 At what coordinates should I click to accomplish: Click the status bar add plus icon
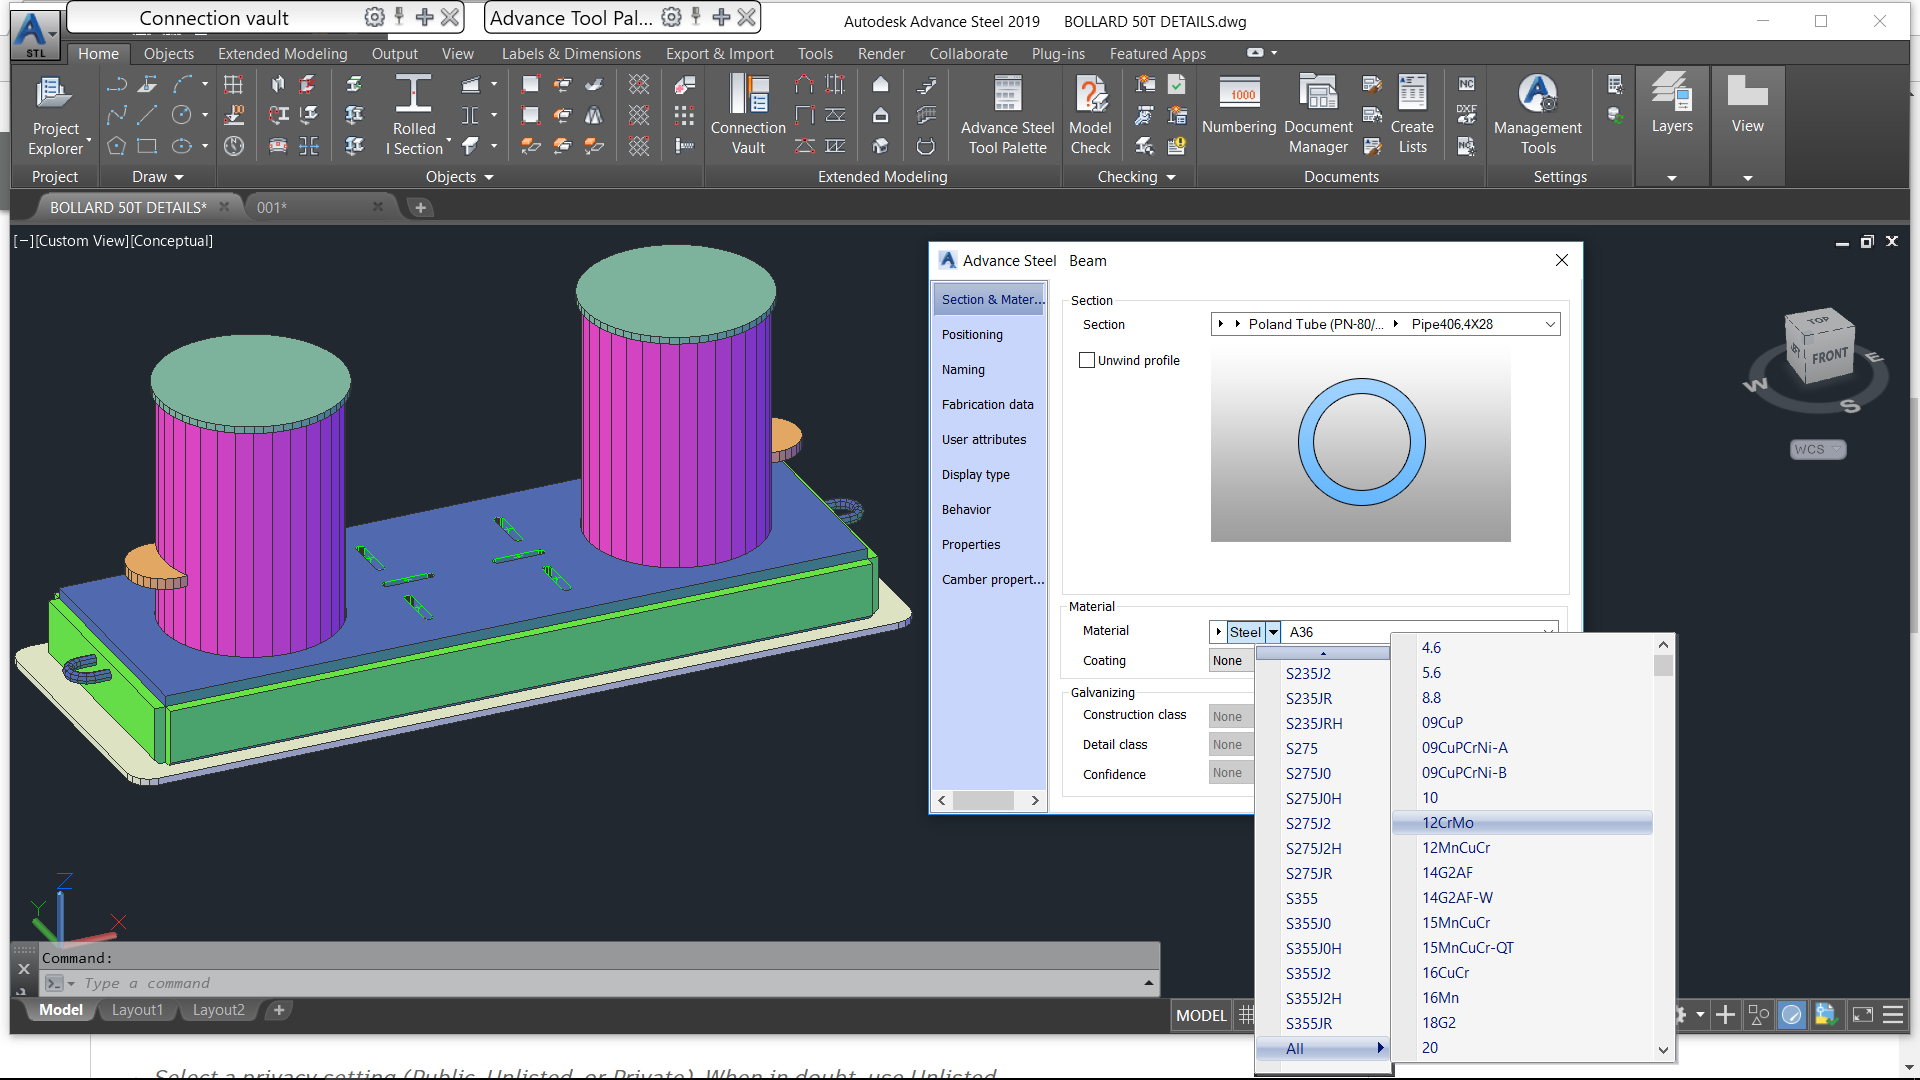click(1725, 1015)
